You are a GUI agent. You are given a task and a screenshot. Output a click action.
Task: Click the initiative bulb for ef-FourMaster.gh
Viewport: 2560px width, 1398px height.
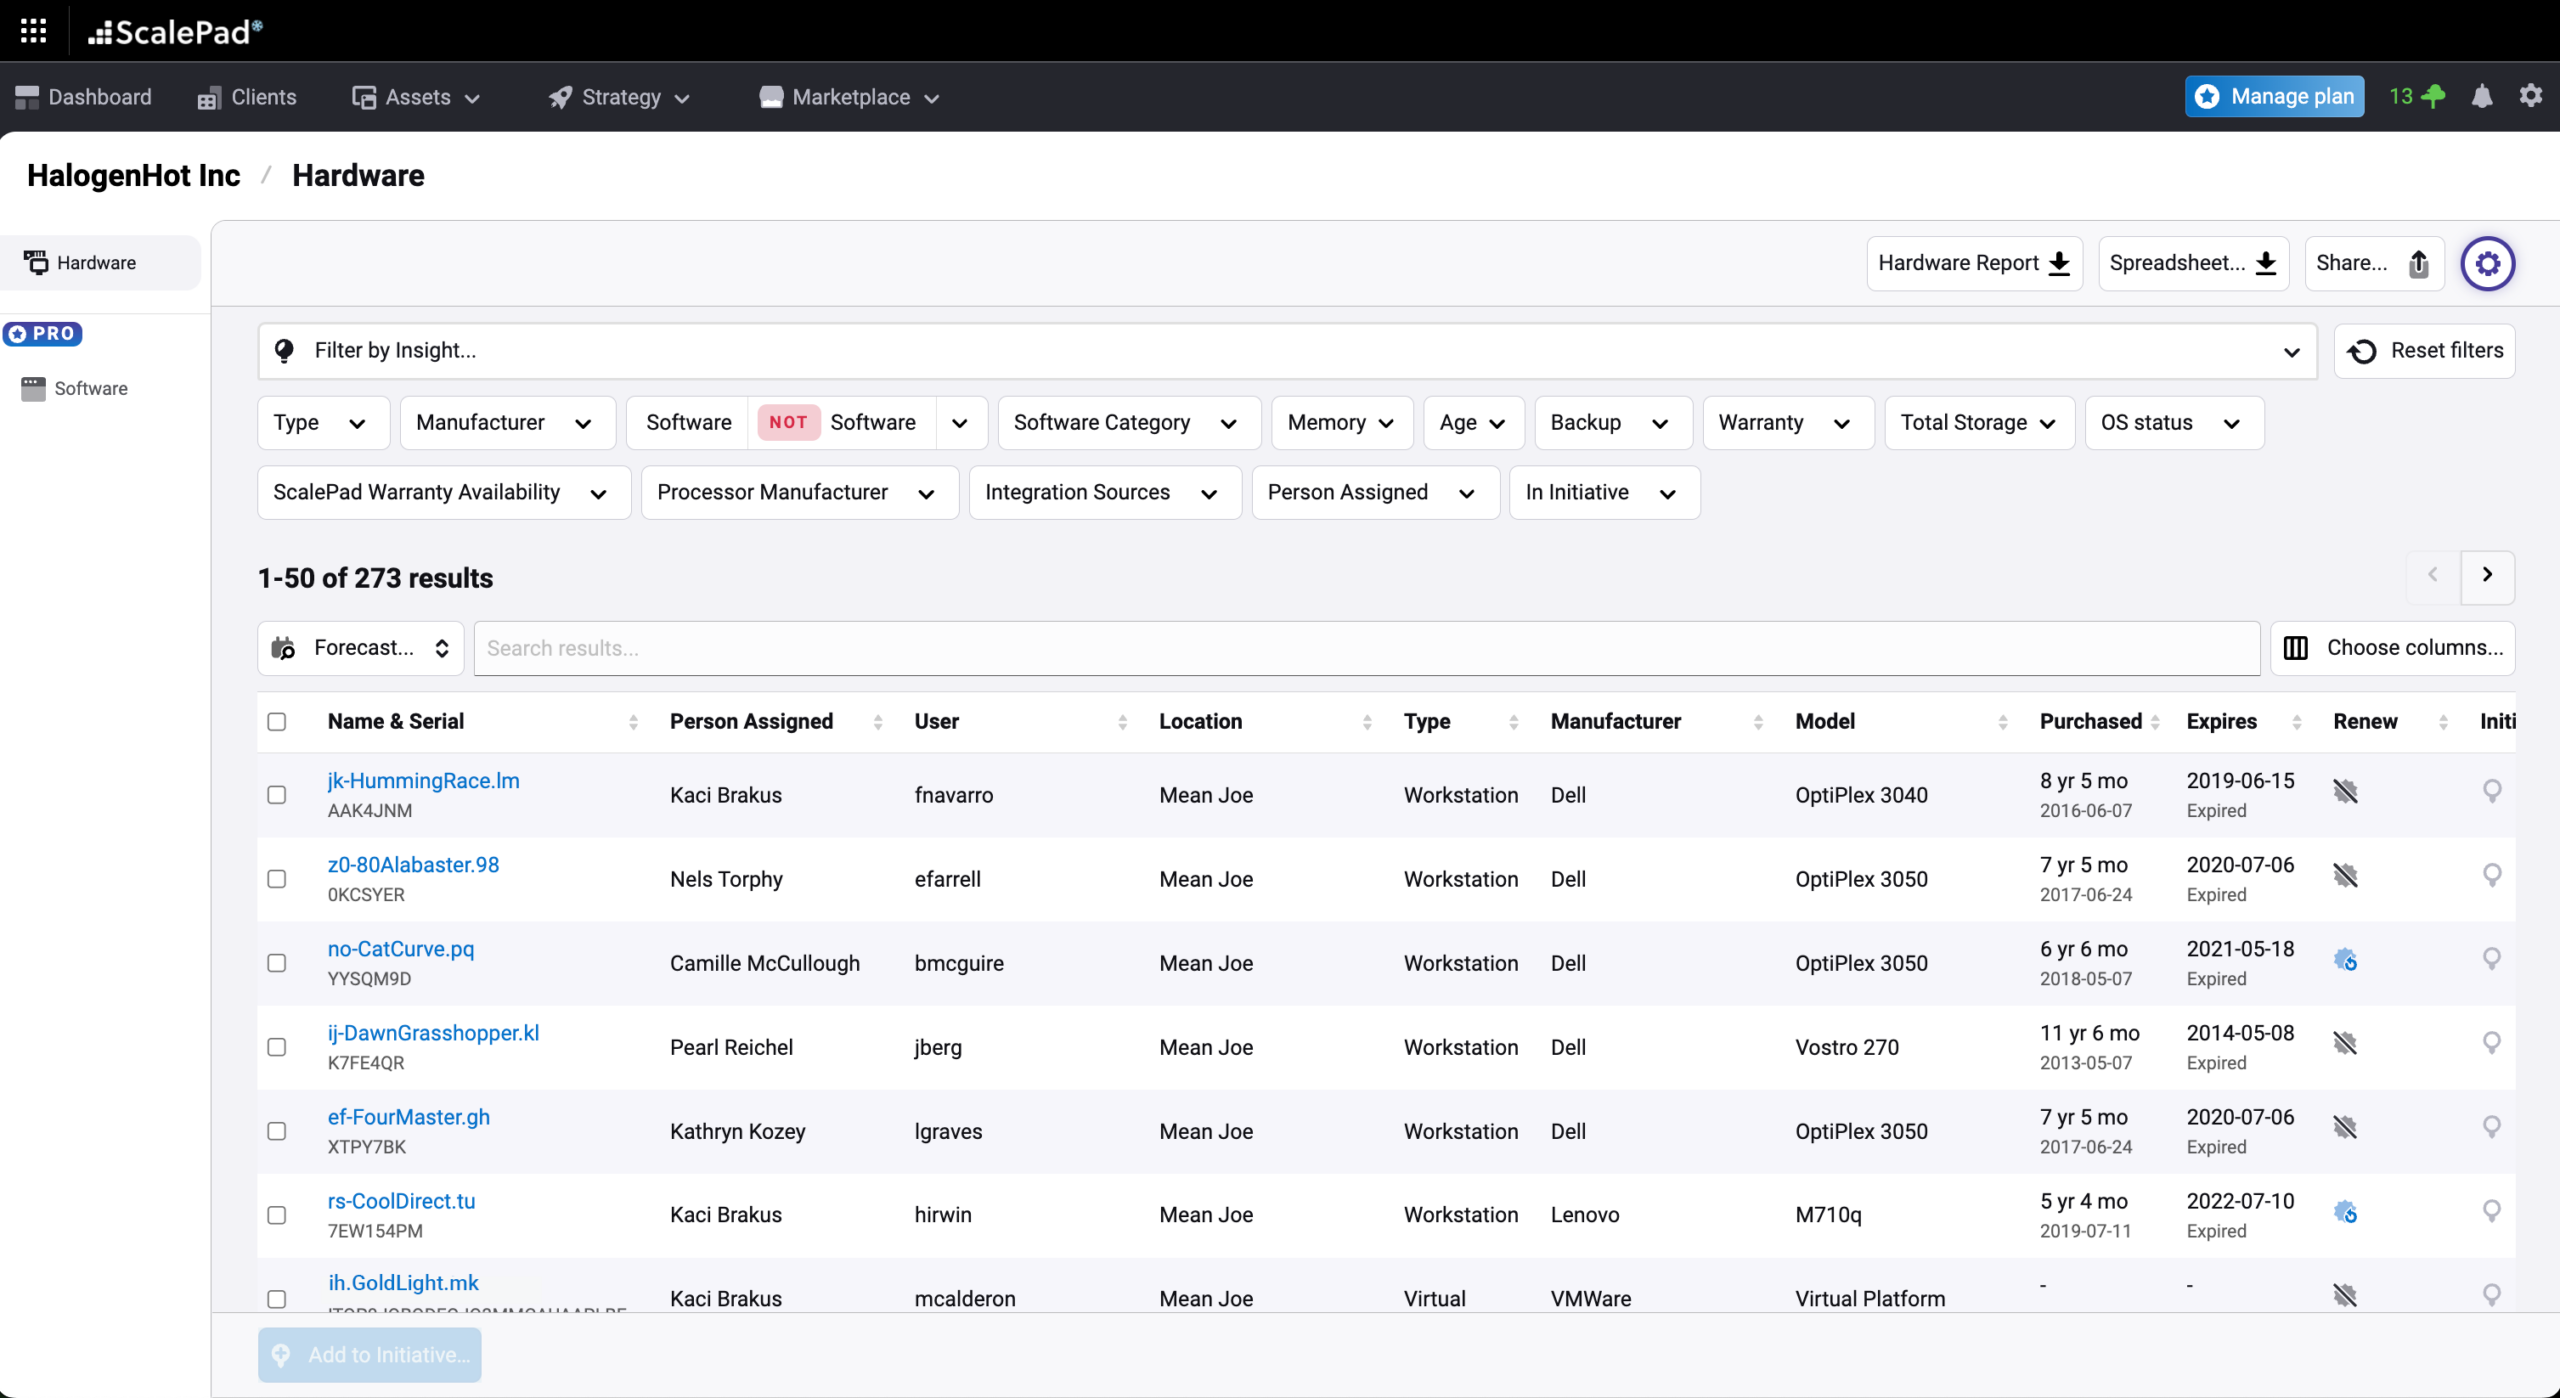point(2492,1128)
